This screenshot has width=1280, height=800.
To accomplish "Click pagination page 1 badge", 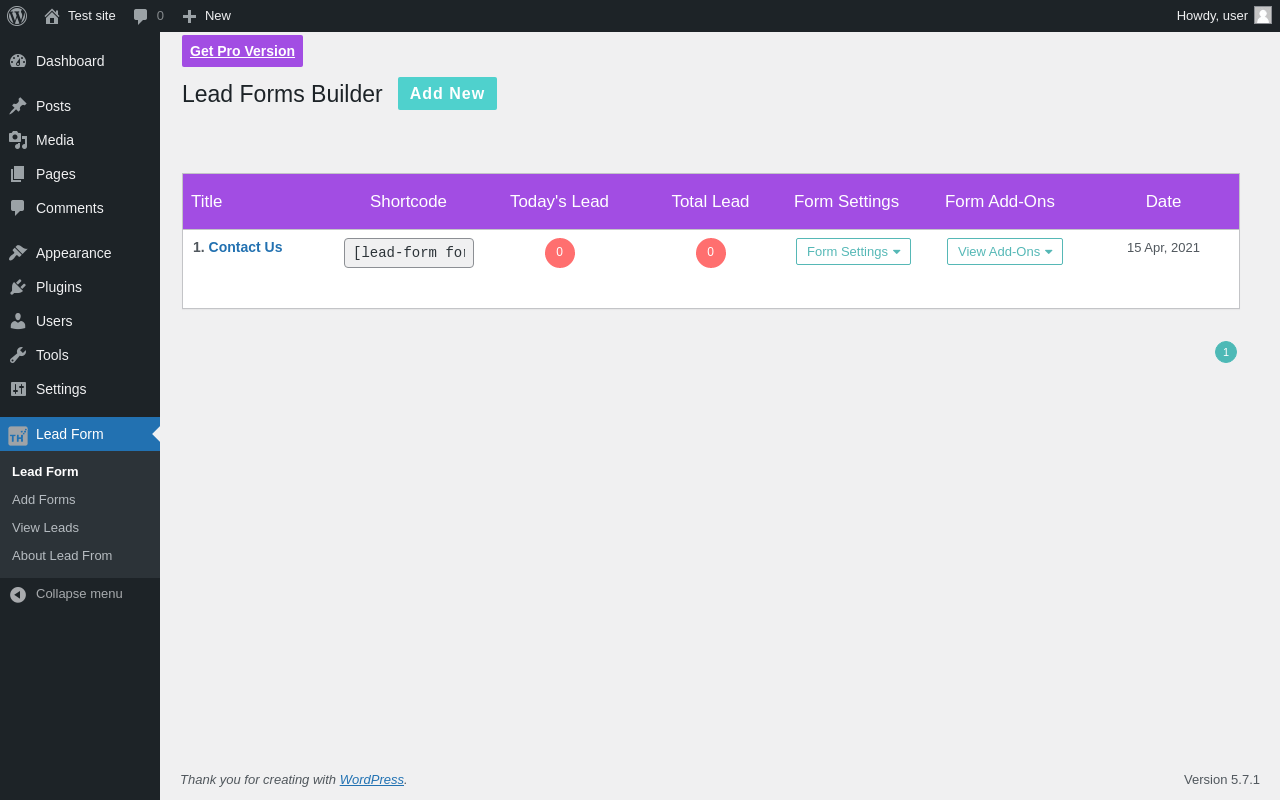I will click(x=1226, y=352).
